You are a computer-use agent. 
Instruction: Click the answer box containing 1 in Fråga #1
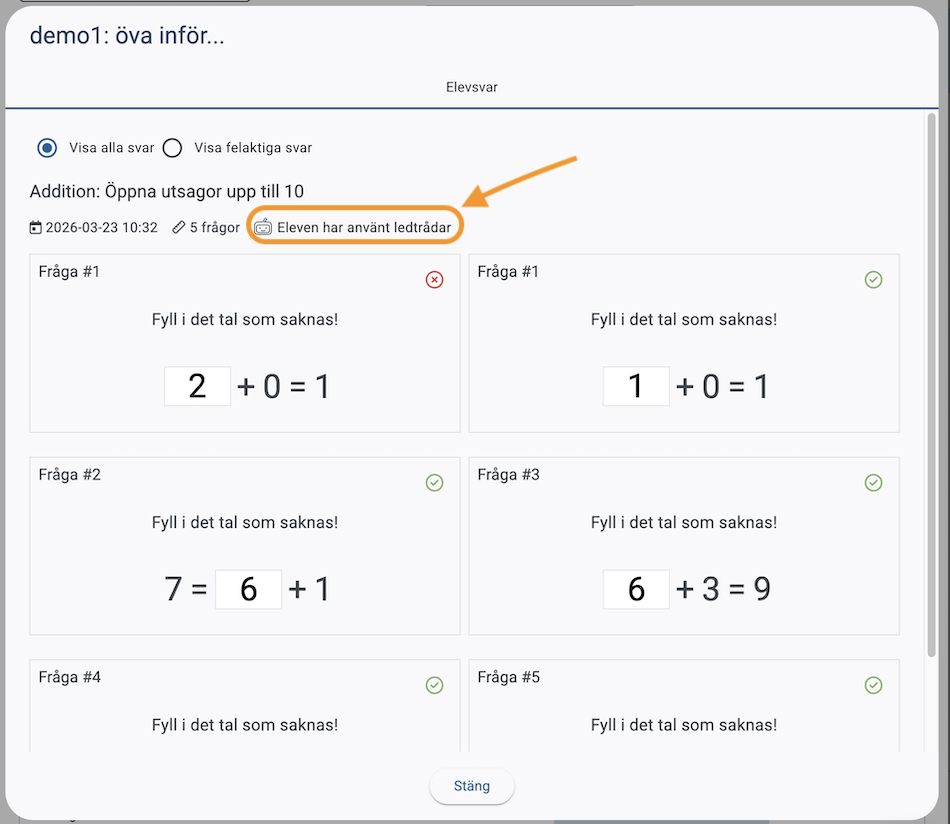[x=636, y=386]
